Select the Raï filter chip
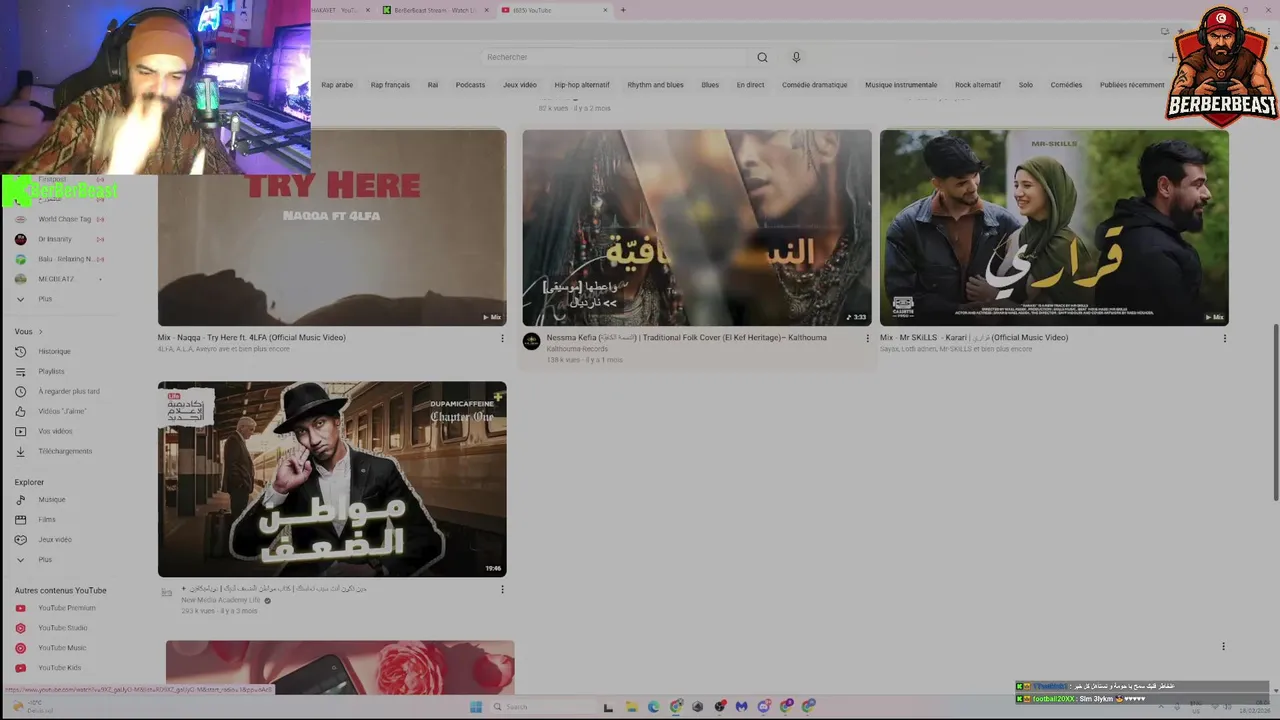This screenshot has height=720, width=1280. coord(433,85)
